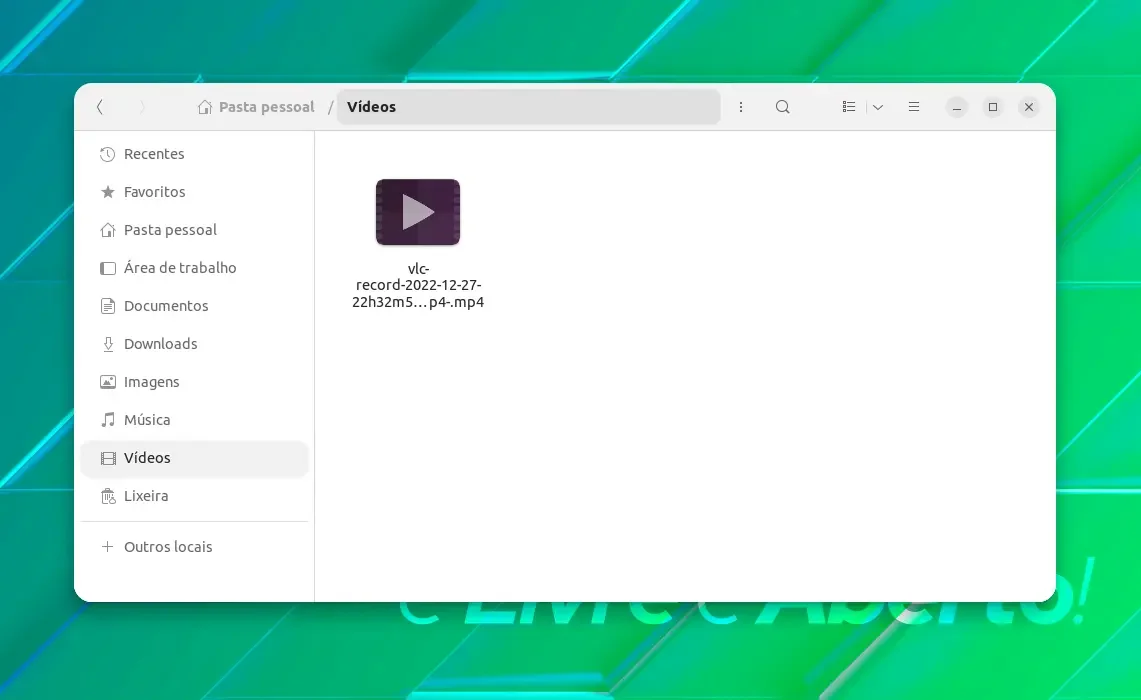Go forward with the right arrow
This screenshot has width=1141, height=700.
point(142,107)
